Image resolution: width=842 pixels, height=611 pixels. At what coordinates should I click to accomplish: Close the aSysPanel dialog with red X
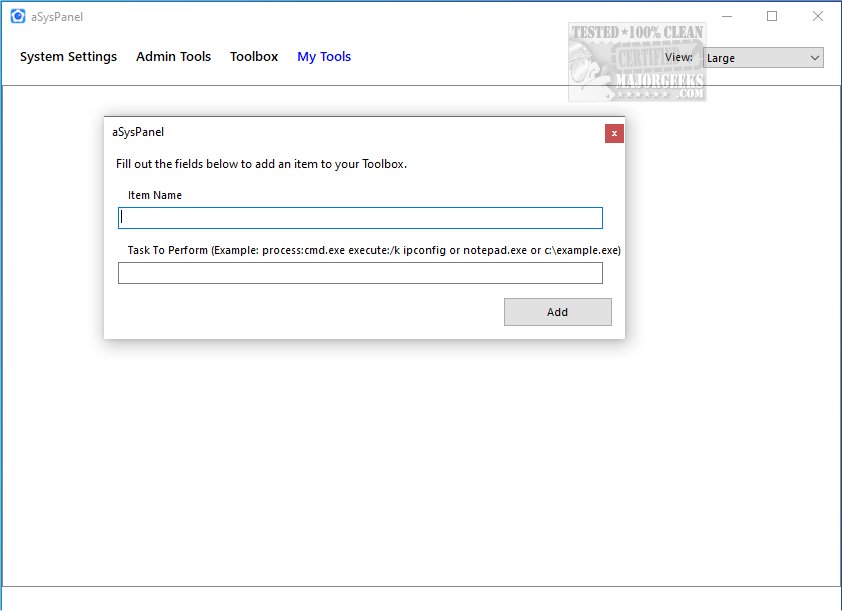pyautogui.click(x=614, y=134)
